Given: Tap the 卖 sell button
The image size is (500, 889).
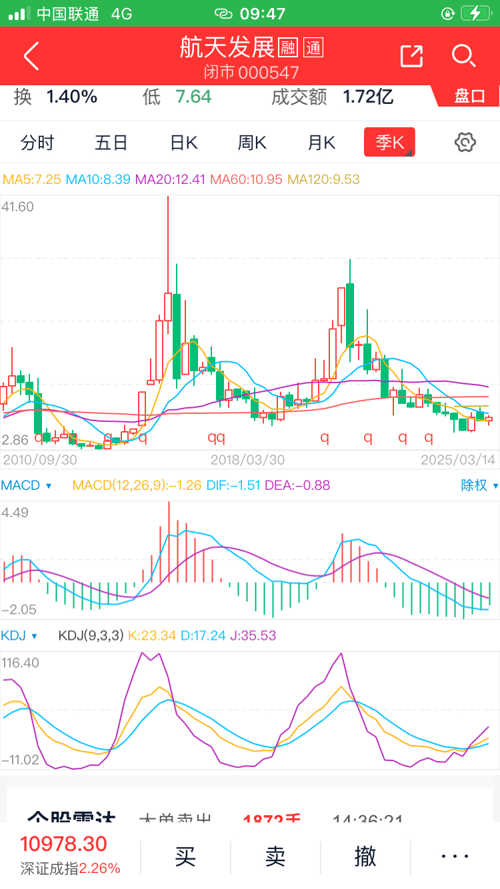Looking at the screenshot, I should coord(275,856).
